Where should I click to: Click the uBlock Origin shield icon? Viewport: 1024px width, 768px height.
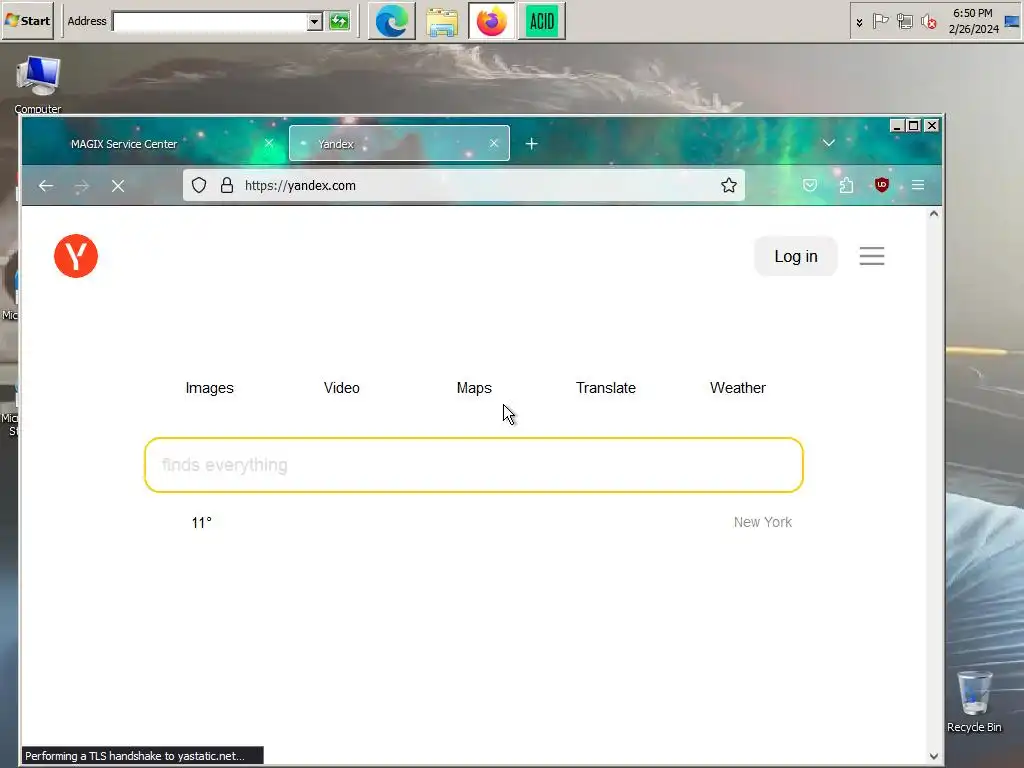click(882, 185)
